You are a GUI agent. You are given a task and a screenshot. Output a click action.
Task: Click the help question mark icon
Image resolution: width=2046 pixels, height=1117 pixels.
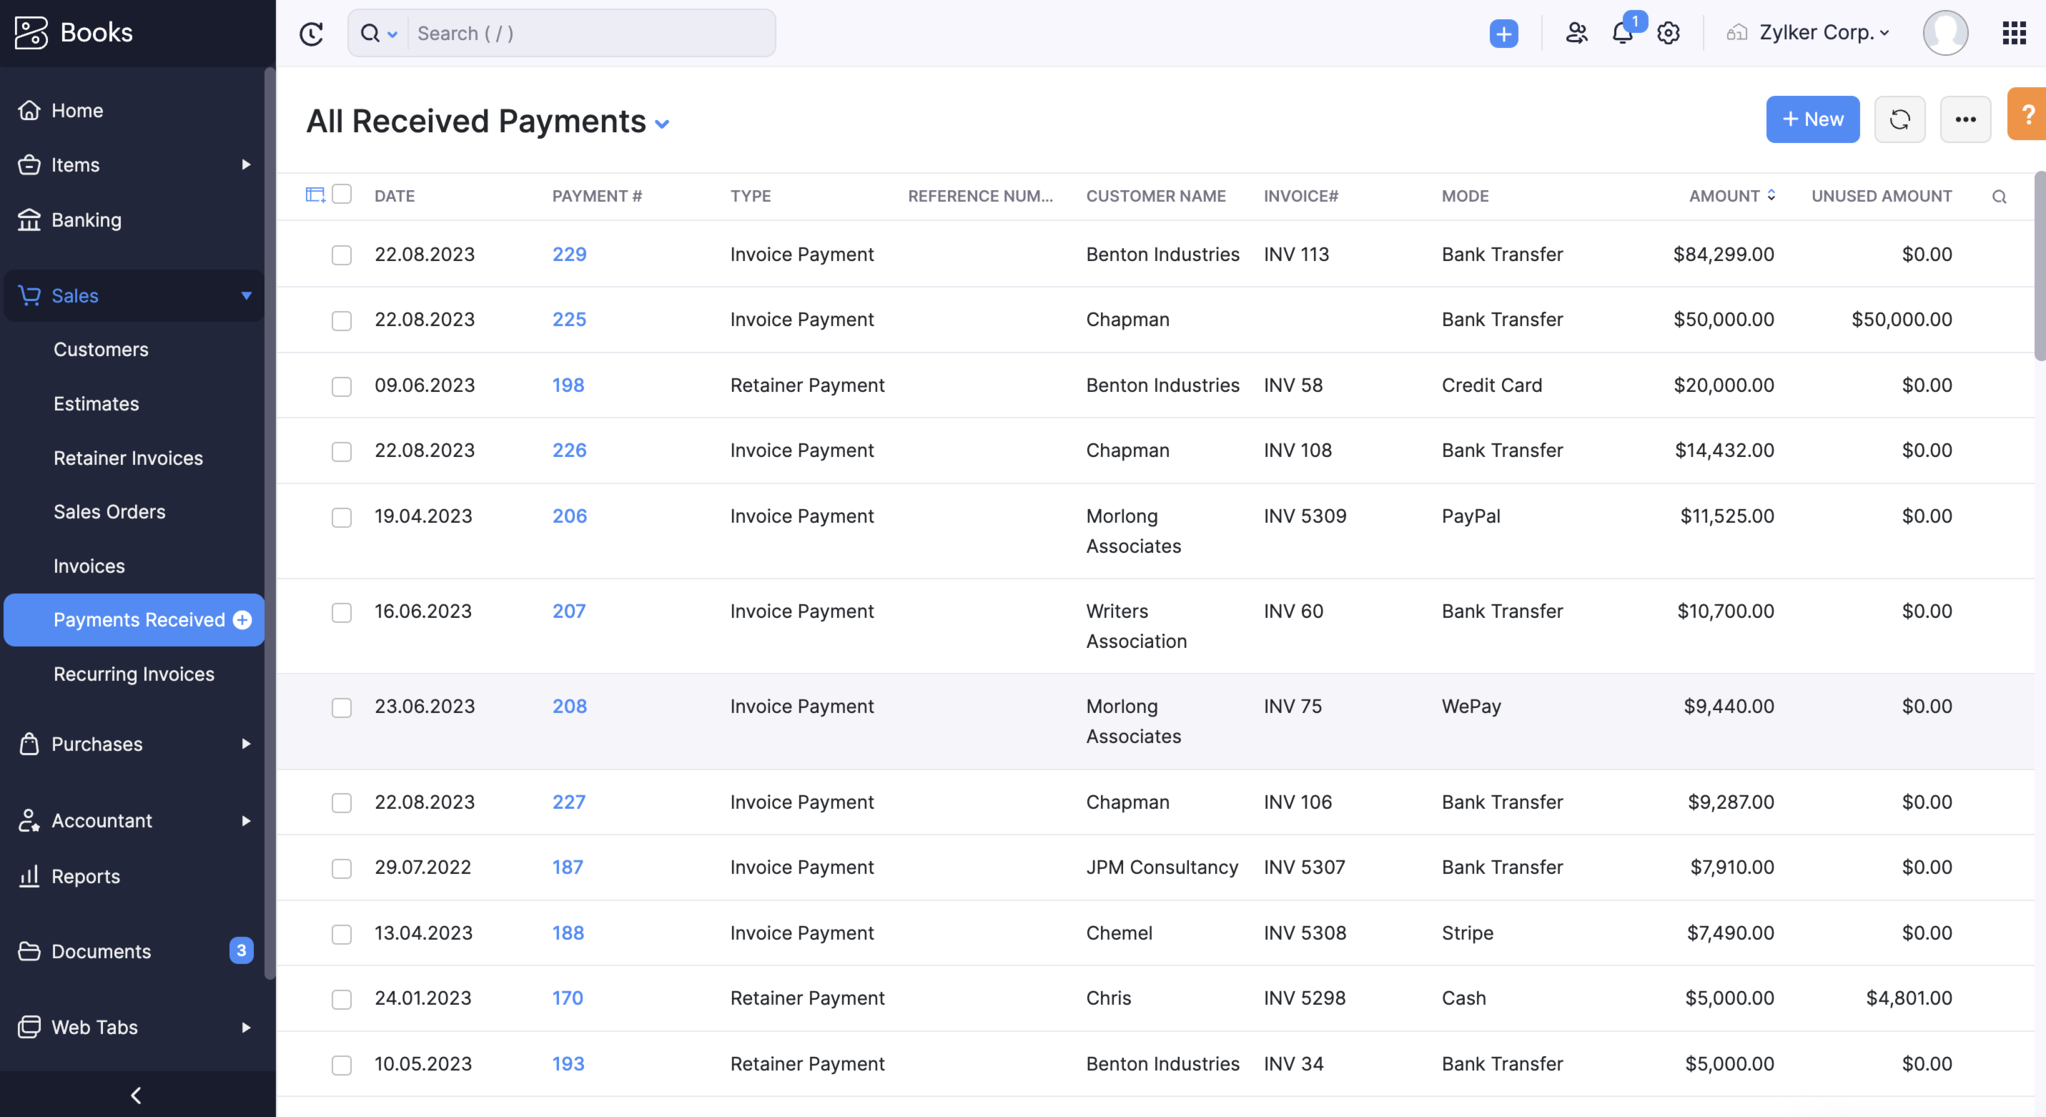point(2028,118)
